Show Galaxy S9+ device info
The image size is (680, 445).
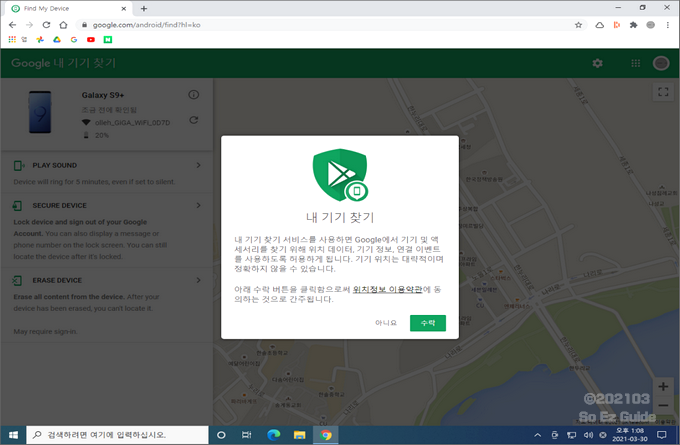click(x=194, y=95)
